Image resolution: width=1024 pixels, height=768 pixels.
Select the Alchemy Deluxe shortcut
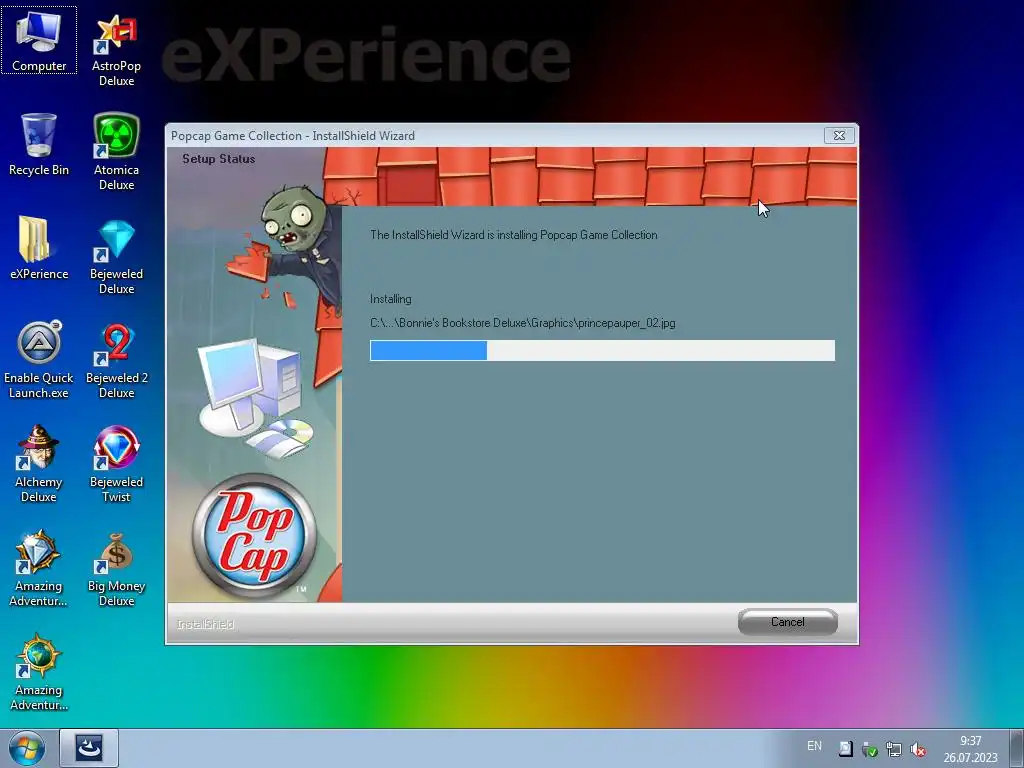[x=39, y=464]
